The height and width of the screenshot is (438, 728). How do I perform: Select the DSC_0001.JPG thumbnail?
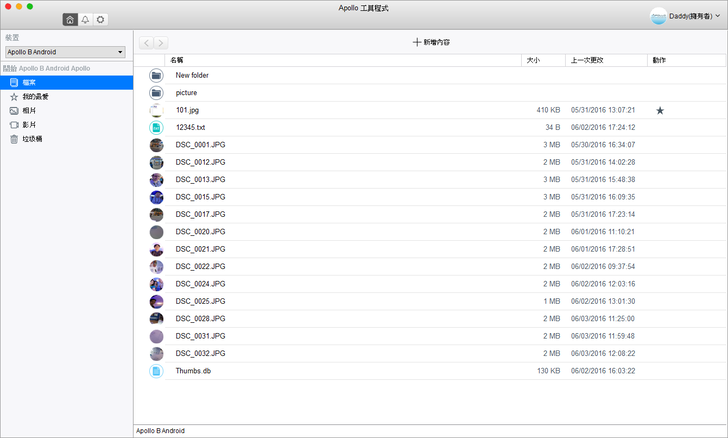click(x=156, y=145)
